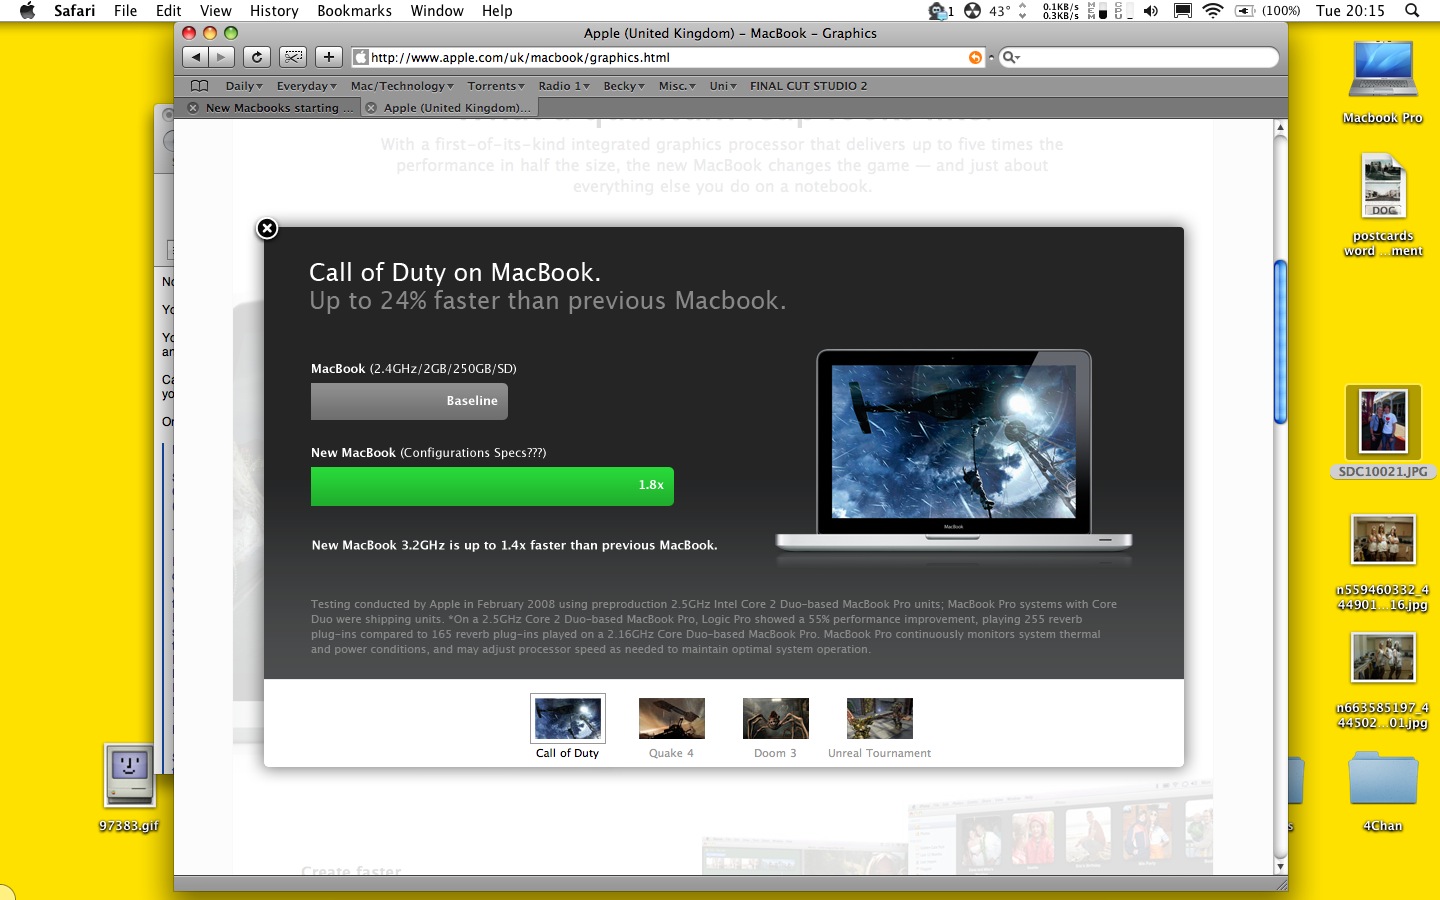Image resolution: width=1440 pixels, height=900 pixels.
Task: Open the History menu
Action: click(x=274, y=11)
